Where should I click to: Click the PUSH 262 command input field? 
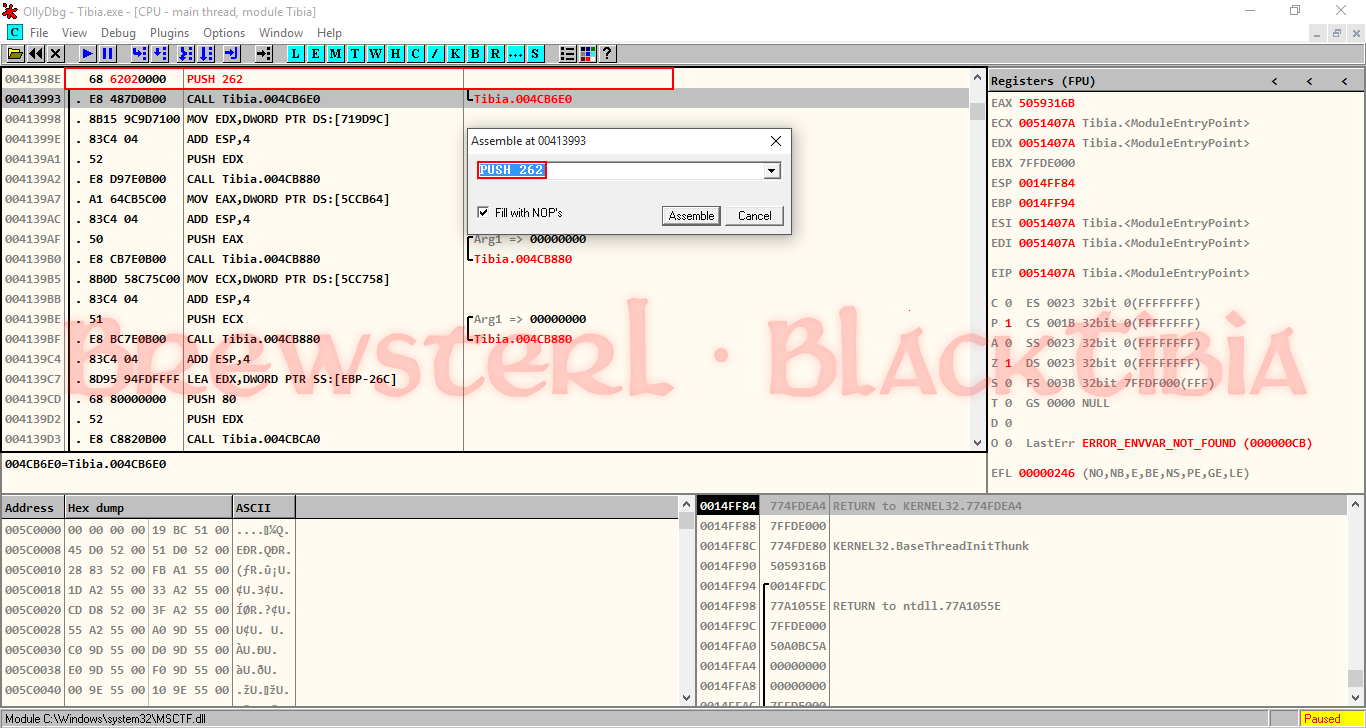tap(620, 171)
